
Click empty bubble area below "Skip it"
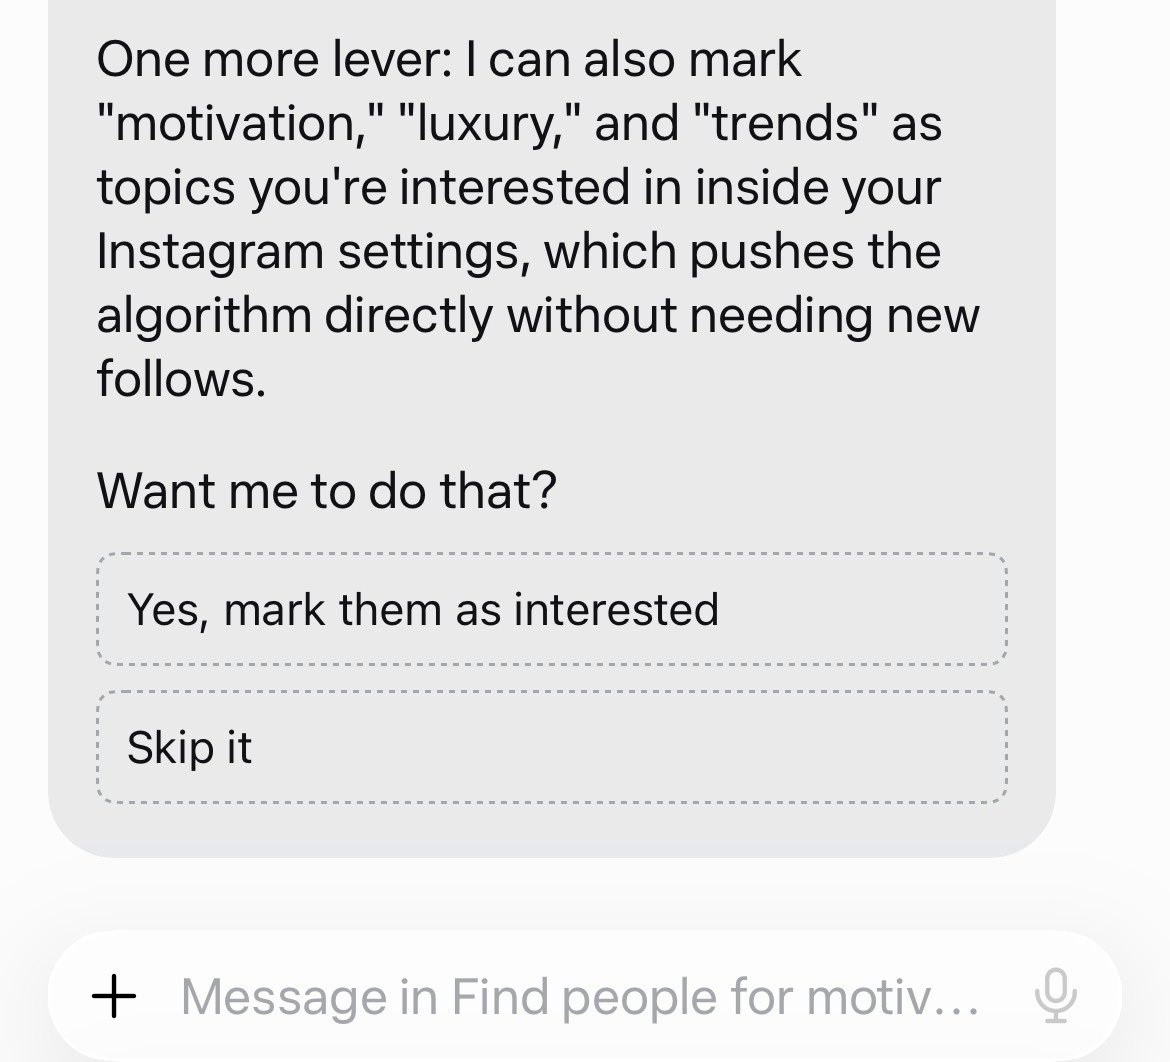pos(551,830)
